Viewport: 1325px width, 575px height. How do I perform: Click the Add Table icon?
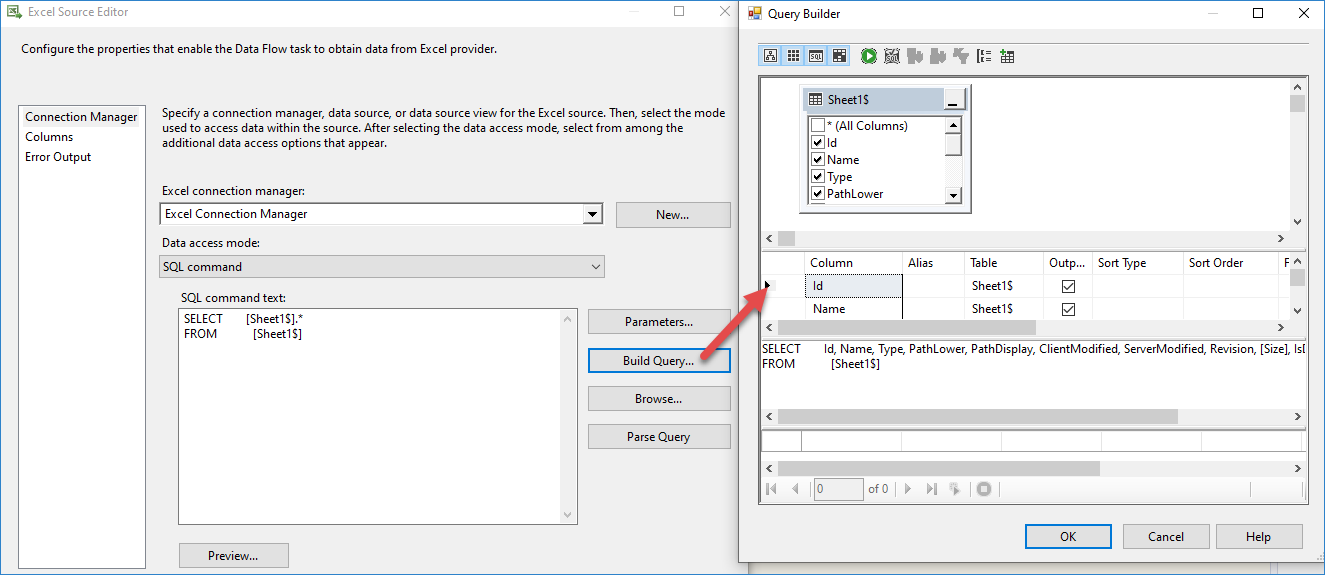[x=1007, y=56]
